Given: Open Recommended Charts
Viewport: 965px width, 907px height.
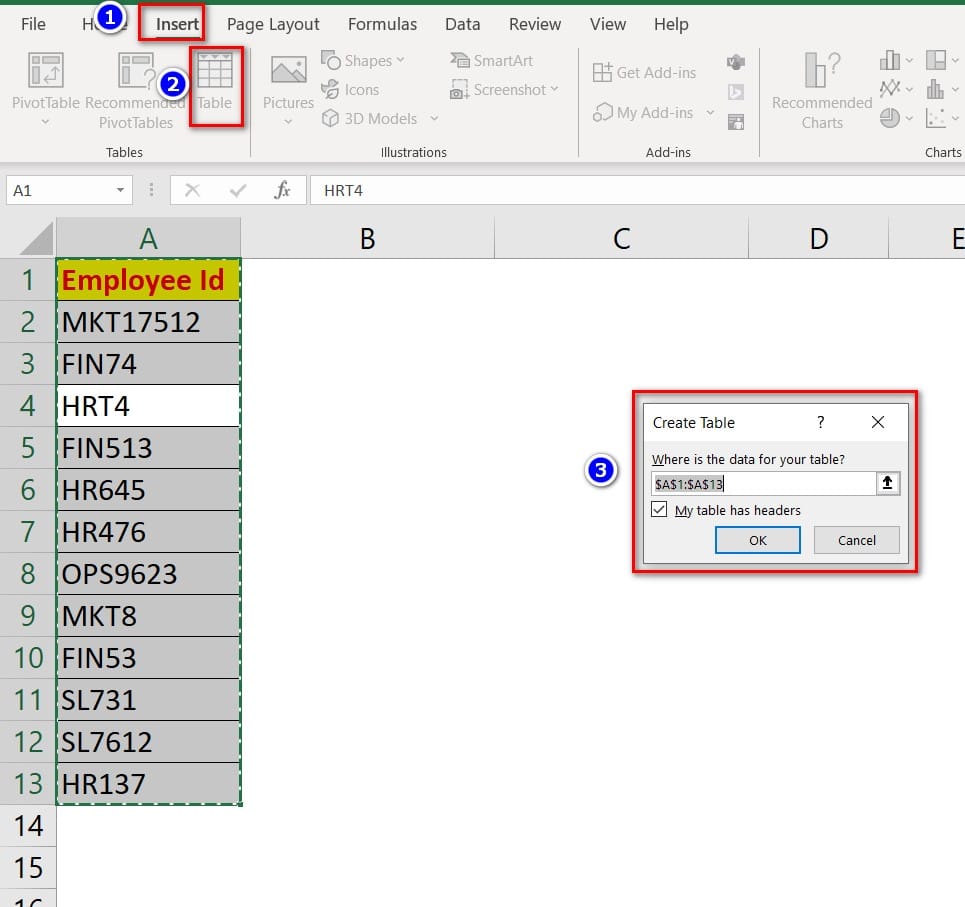Looking at the screenshot, I should point(821,90).
